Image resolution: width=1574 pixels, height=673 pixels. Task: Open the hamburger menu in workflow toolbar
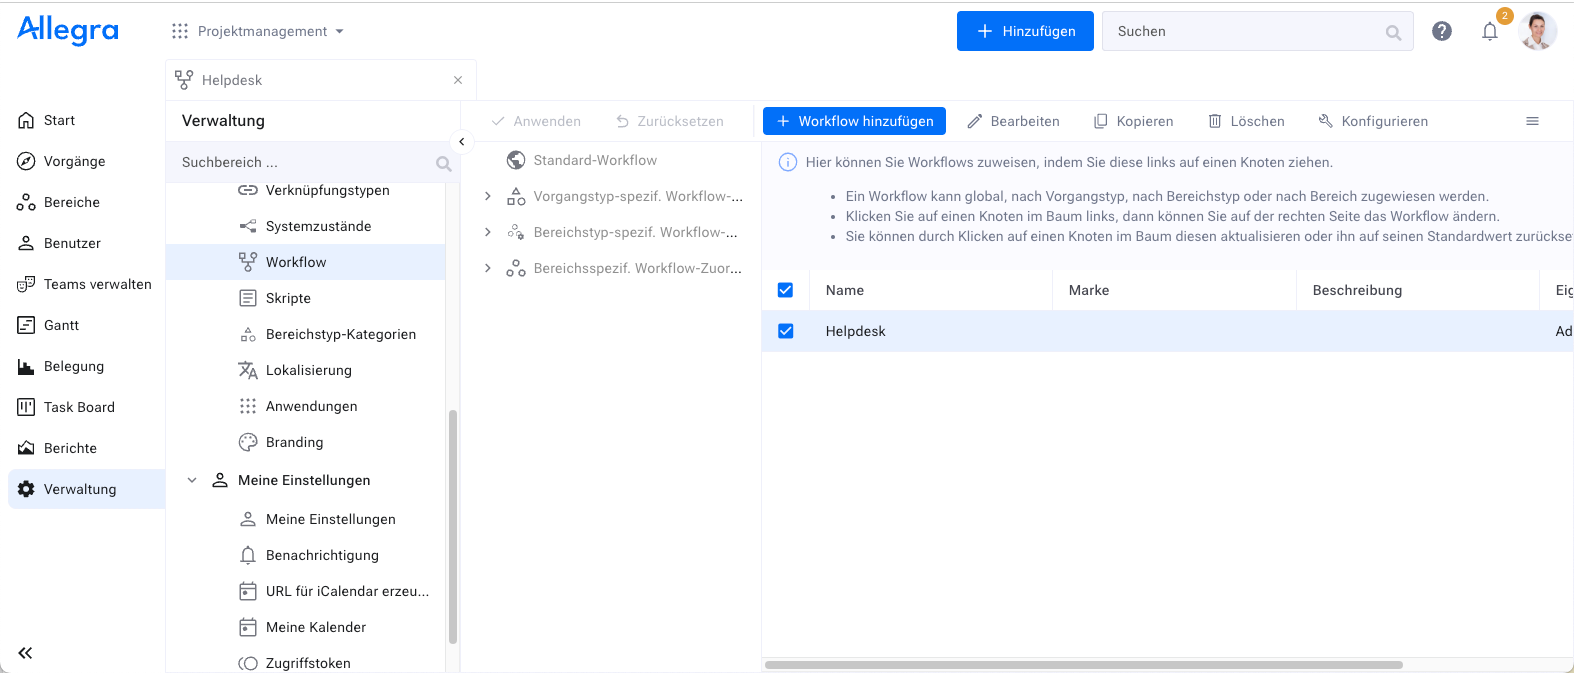[1531, 121]
